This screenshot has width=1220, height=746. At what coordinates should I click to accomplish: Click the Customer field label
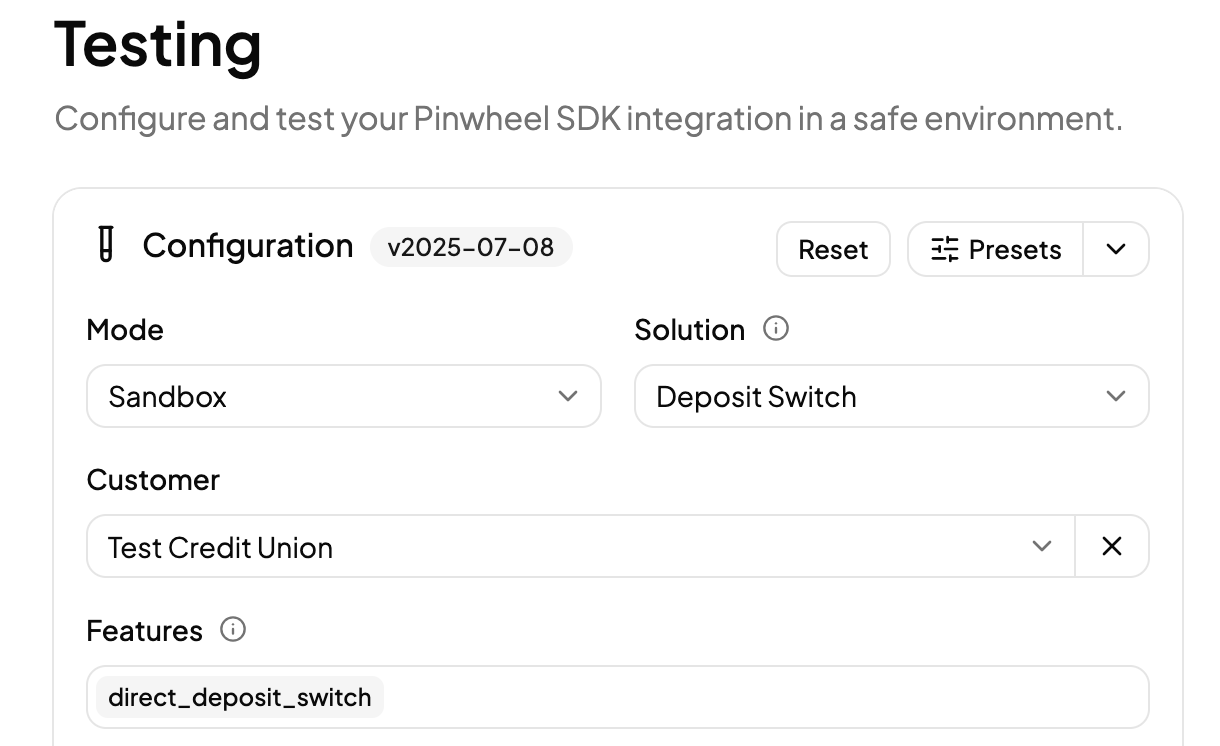coord(153,480)
